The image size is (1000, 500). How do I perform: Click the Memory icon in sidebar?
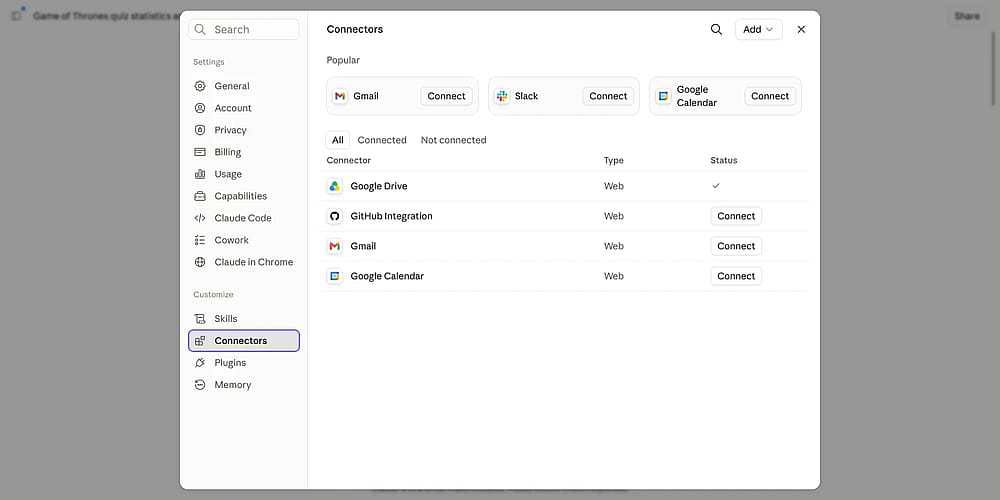click(x=200, y=385)
